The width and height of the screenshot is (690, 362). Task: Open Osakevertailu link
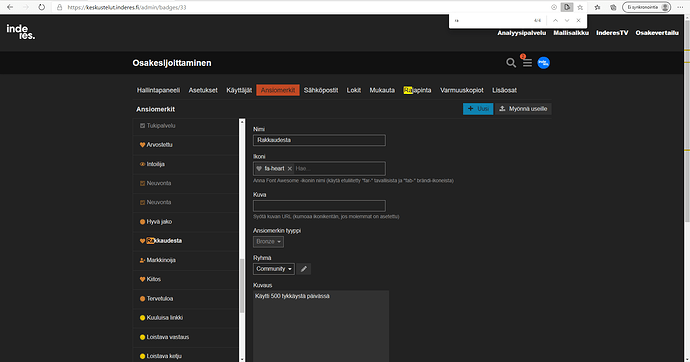(x=657, y=33)
